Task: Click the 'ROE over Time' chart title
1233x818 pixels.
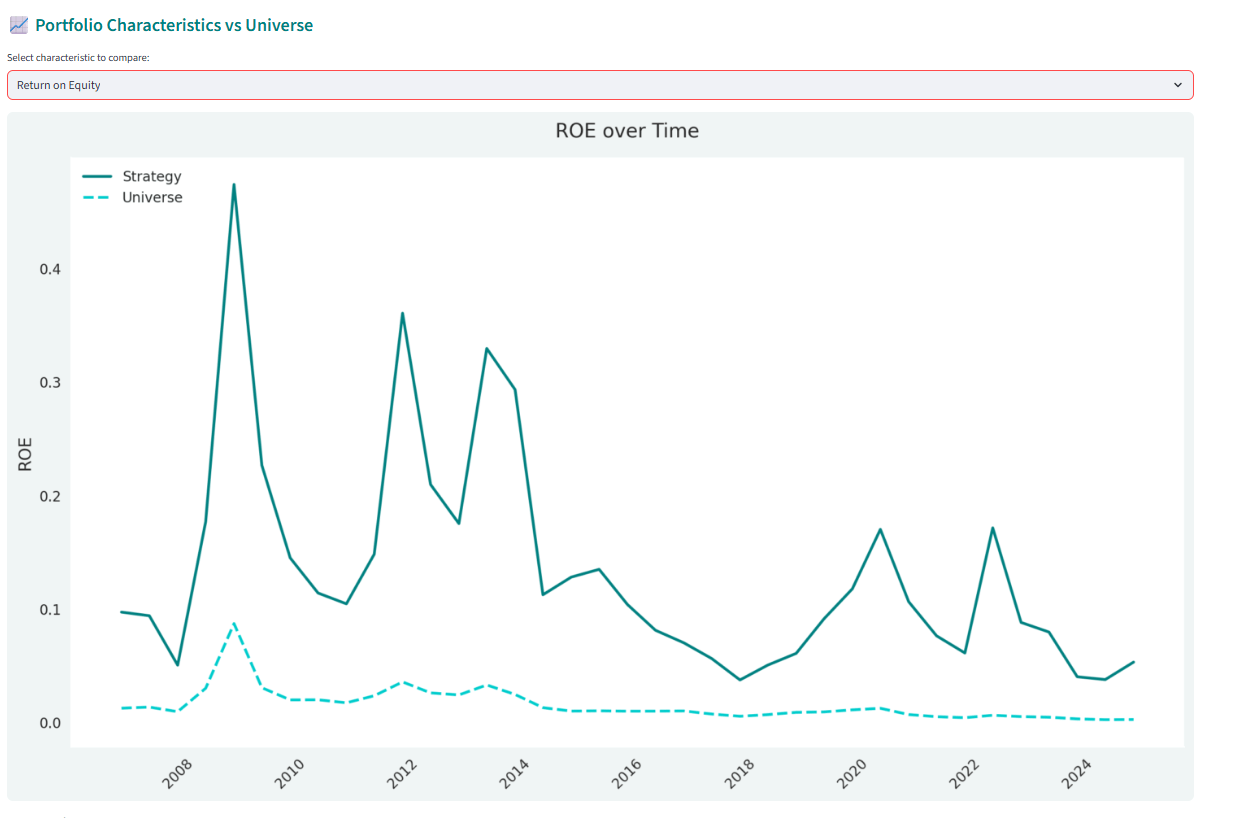Action: (627, 131)
